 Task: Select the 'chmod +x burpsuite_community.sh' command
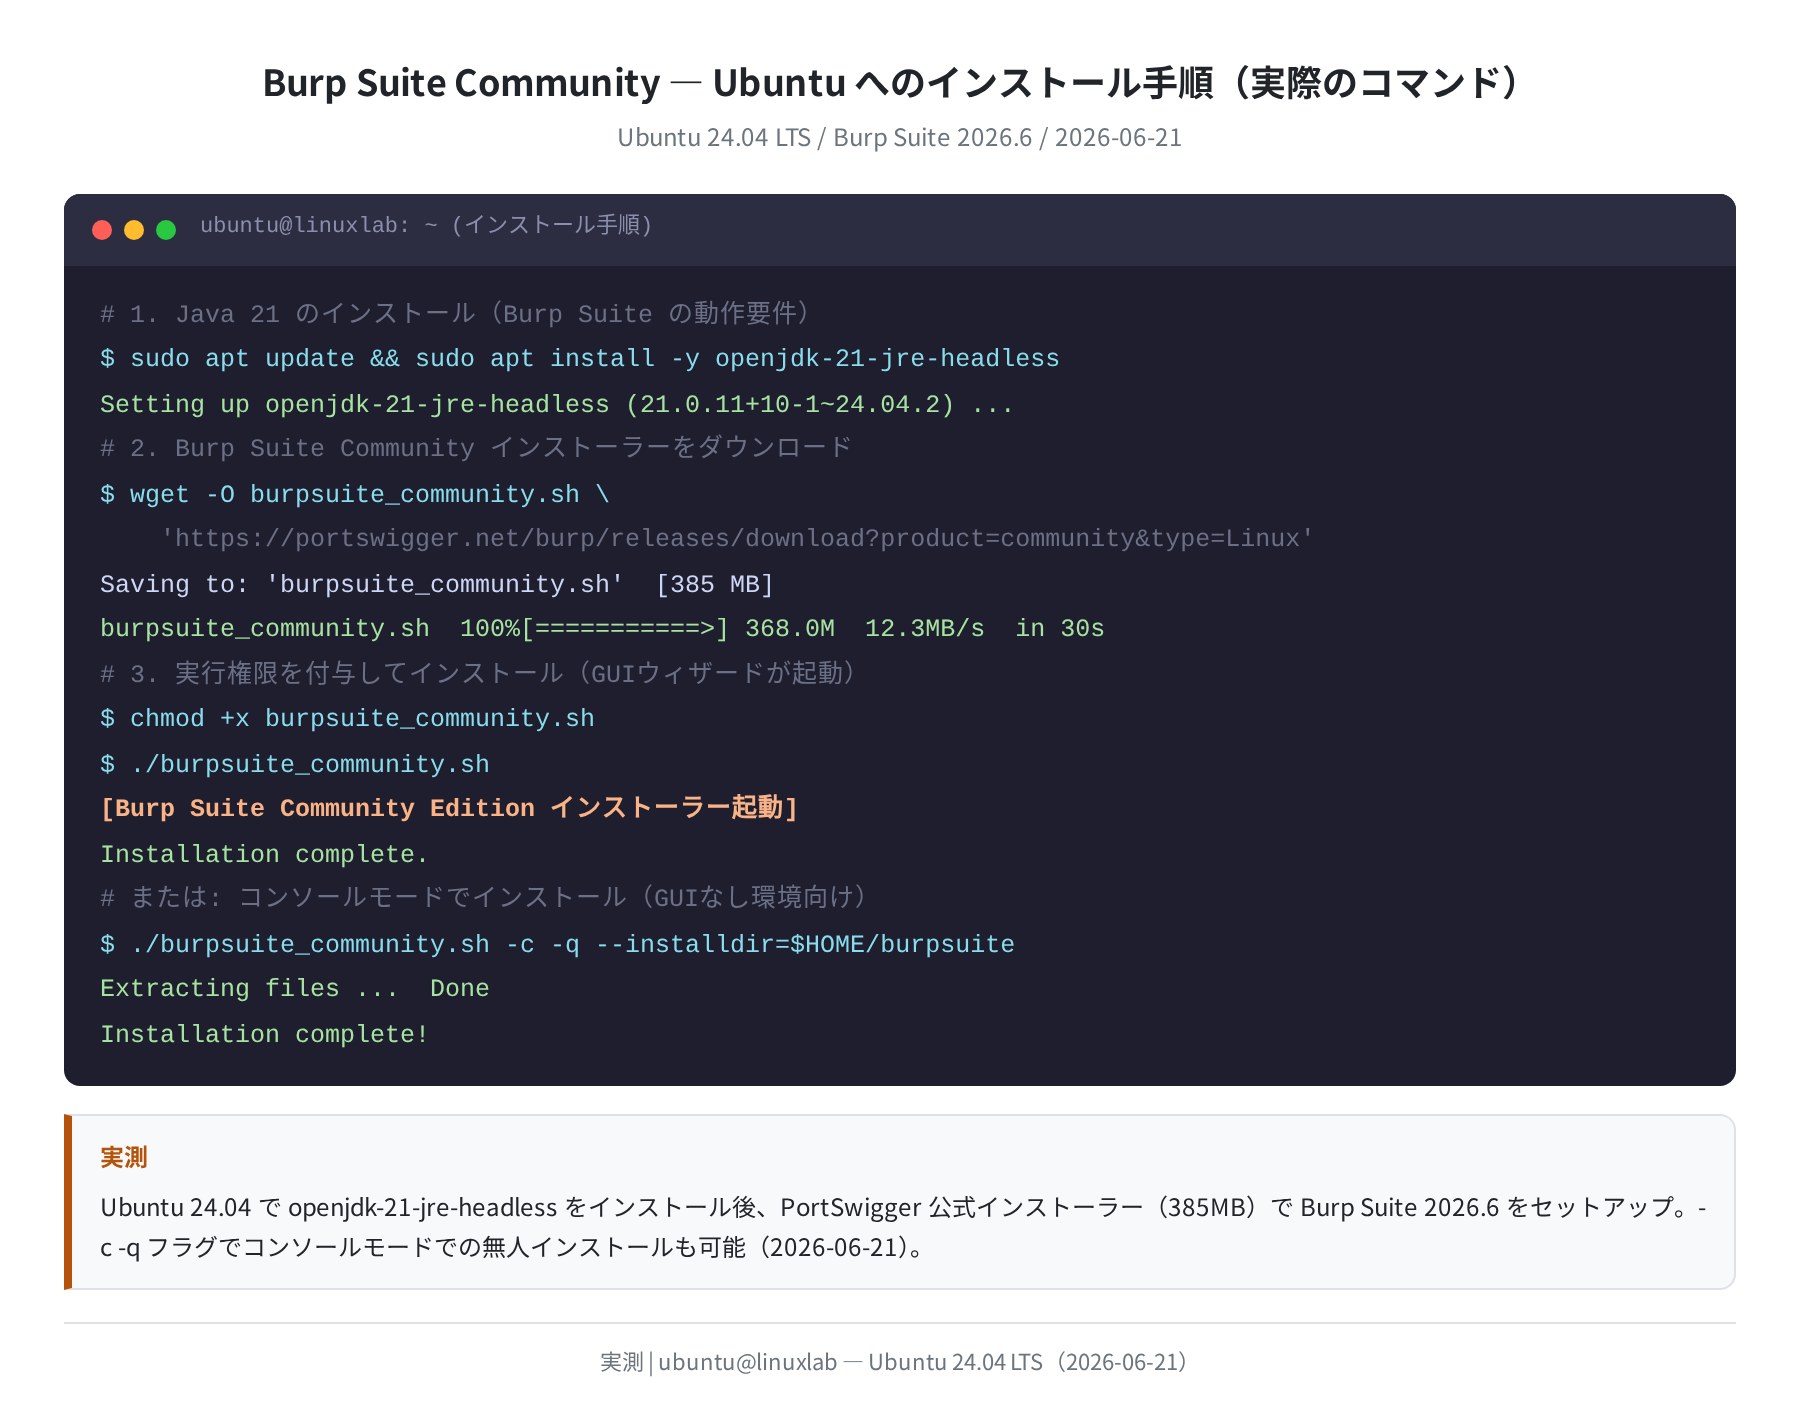point(347,718)
